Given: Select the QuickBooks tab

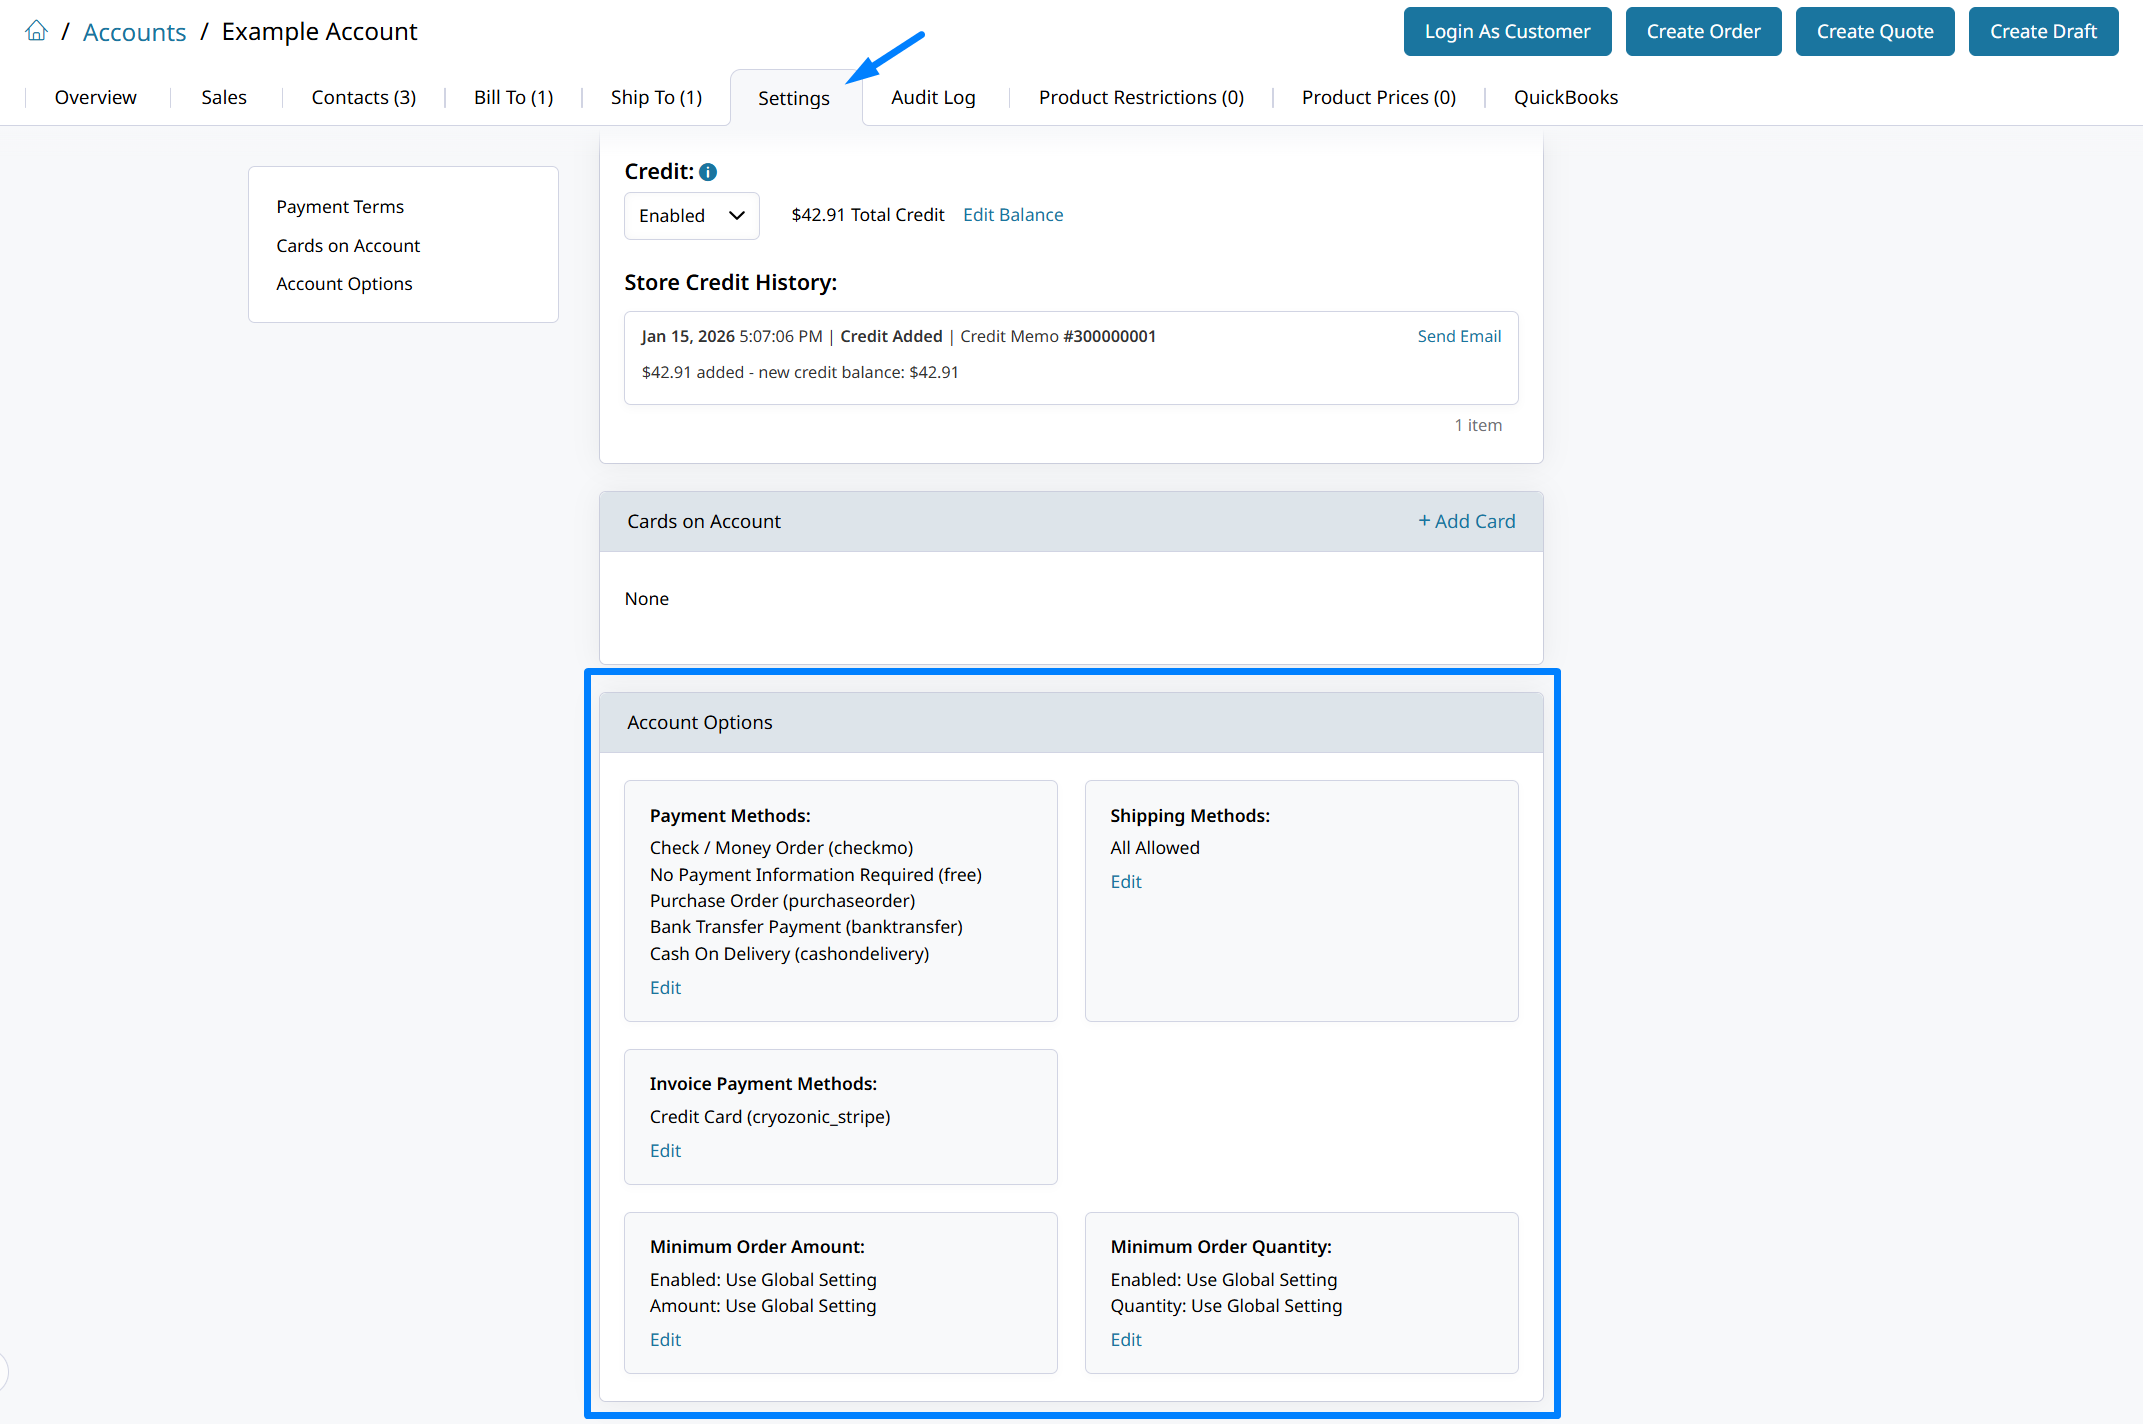Looking at the screenshot, I should (1565, 98).
